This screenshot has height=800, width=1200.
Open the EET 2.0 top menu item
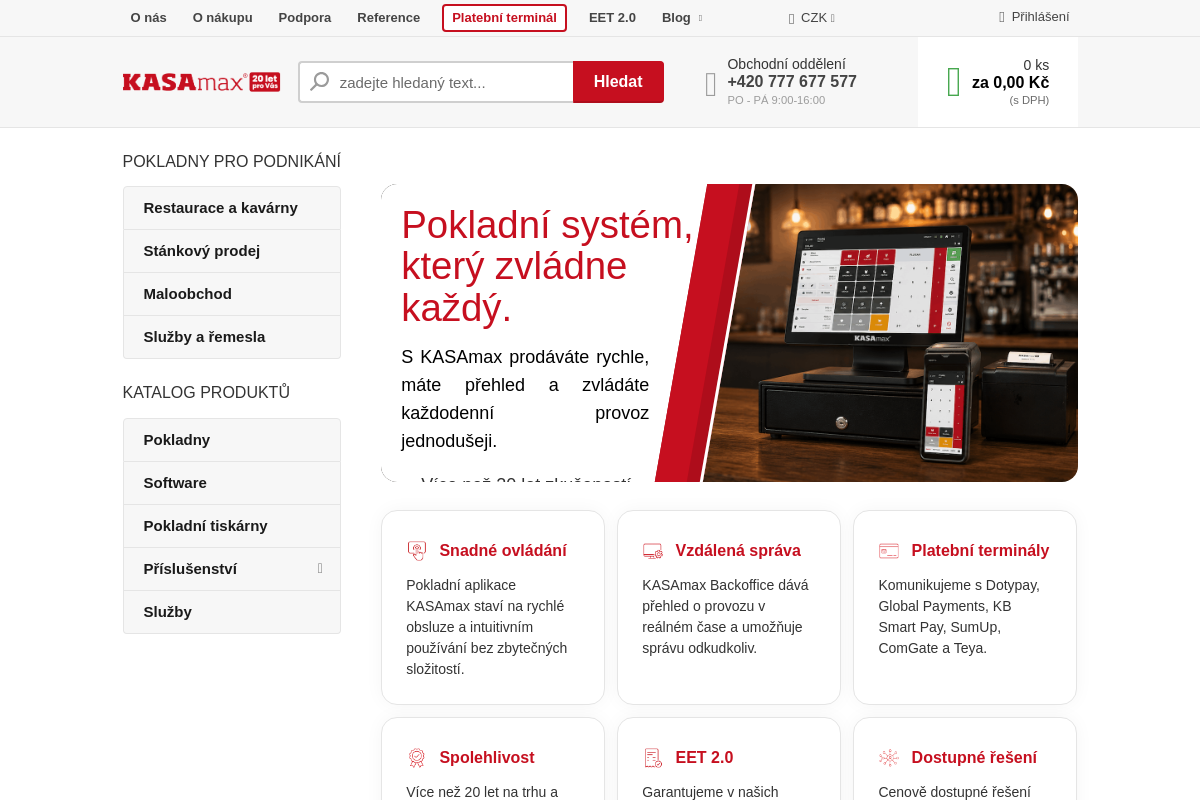[x=612, y=17]
